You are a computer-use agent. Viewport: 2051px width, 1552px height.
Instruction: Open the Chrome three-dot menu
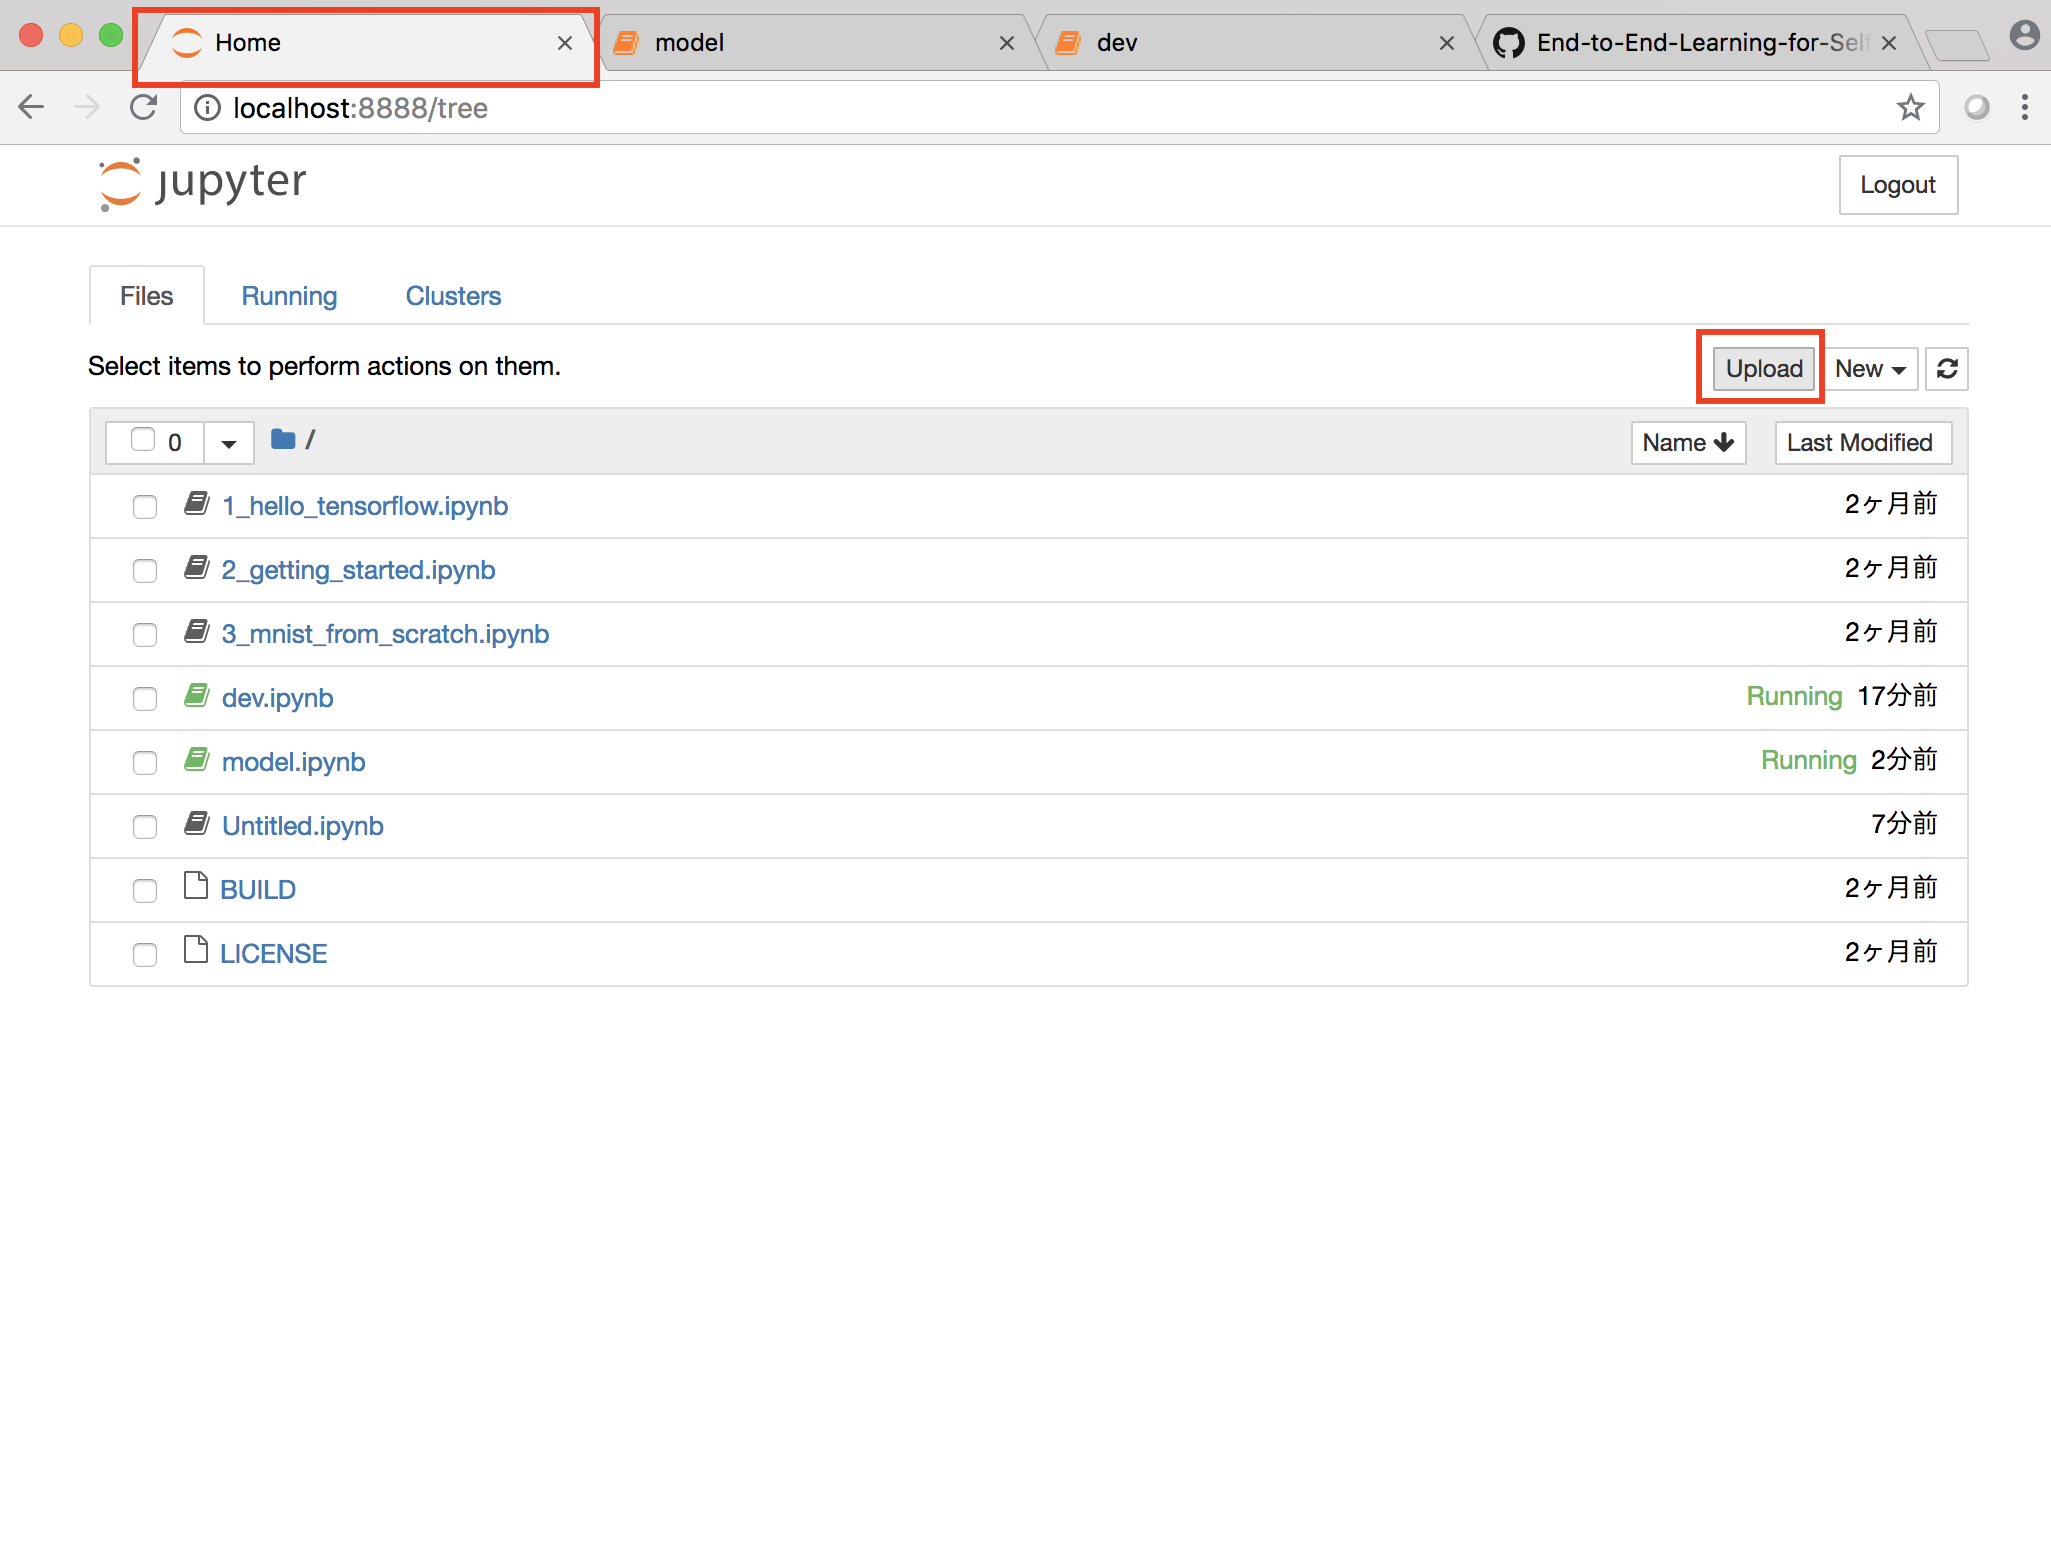[2024, 107]
